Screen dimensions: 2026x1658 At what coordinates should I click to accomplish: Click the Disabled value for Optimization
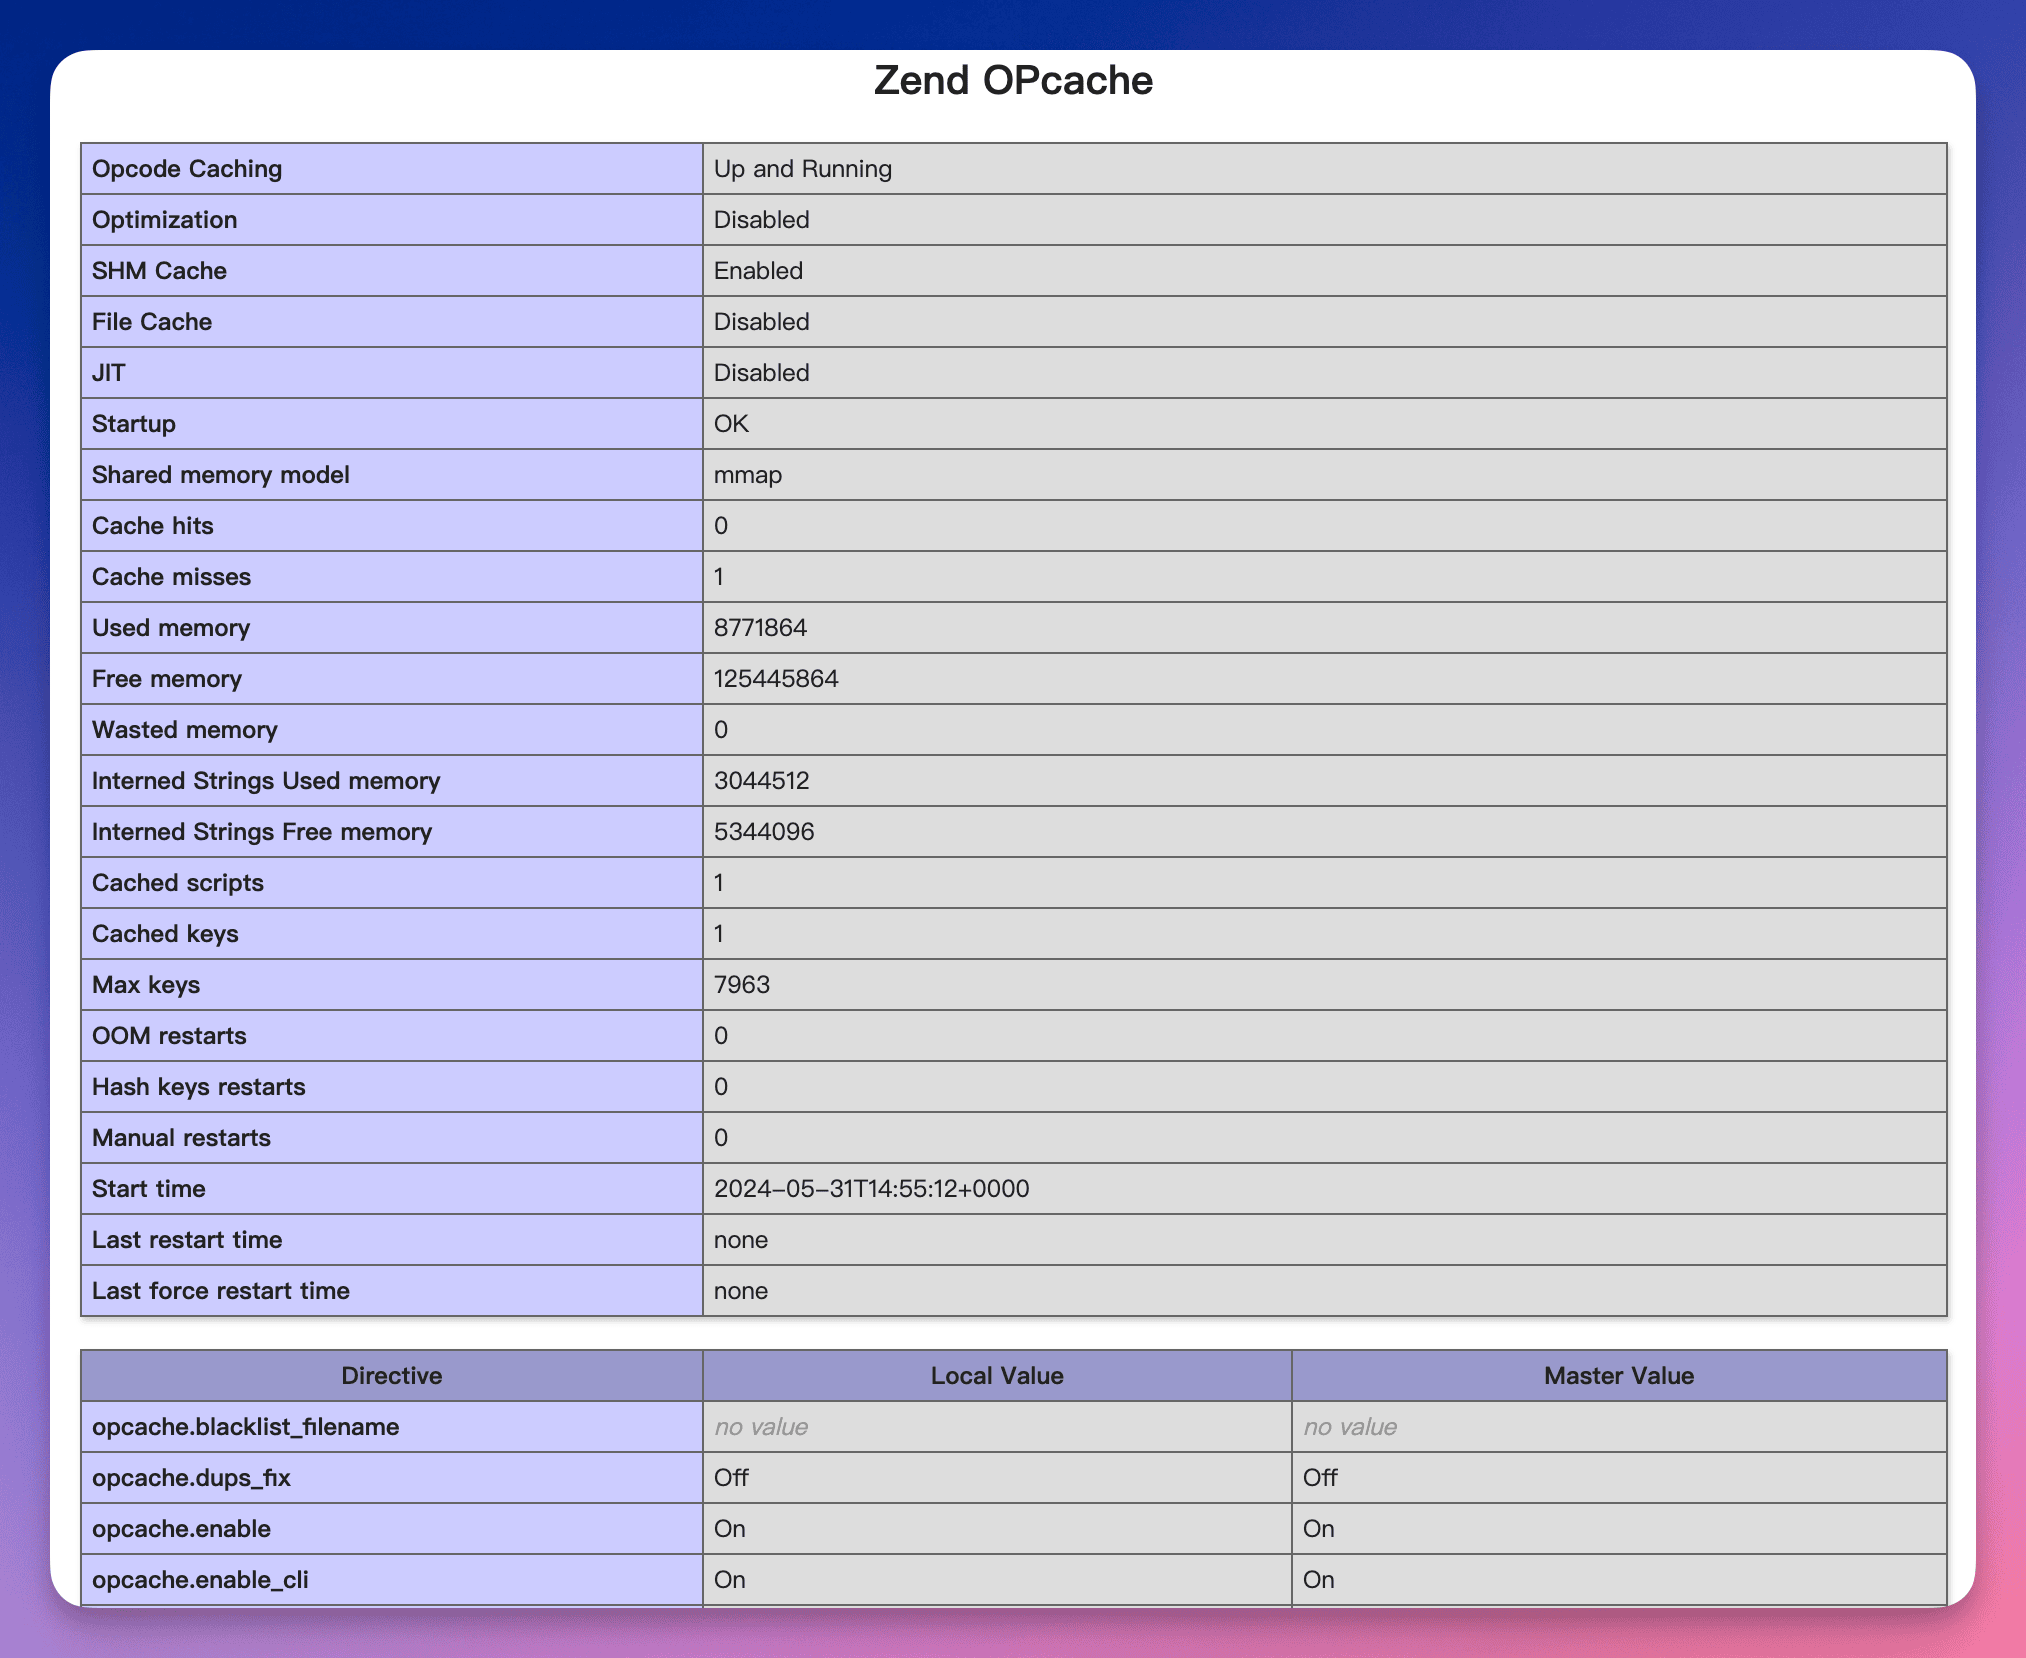point(761,220)
